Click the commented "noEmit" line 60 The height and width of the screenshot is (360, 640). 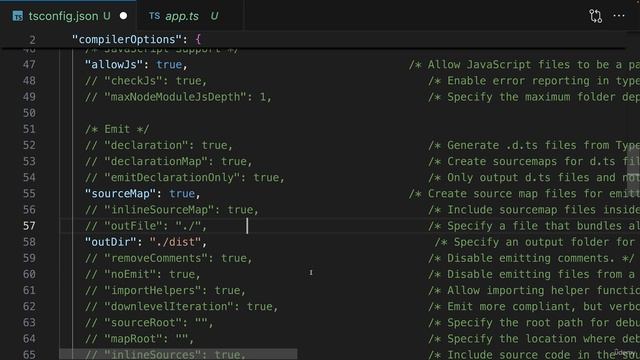(143, 274)
